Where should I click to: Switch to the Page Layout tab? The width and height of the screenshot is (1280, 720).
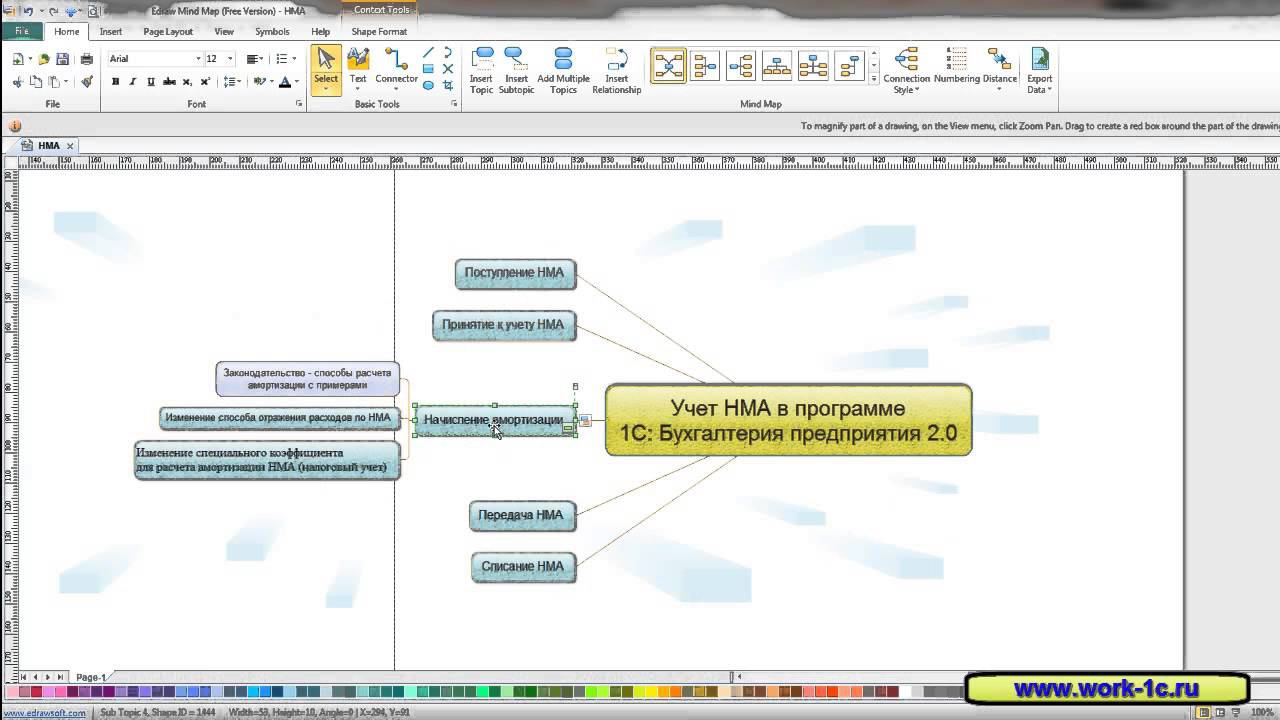pos(168,32)
